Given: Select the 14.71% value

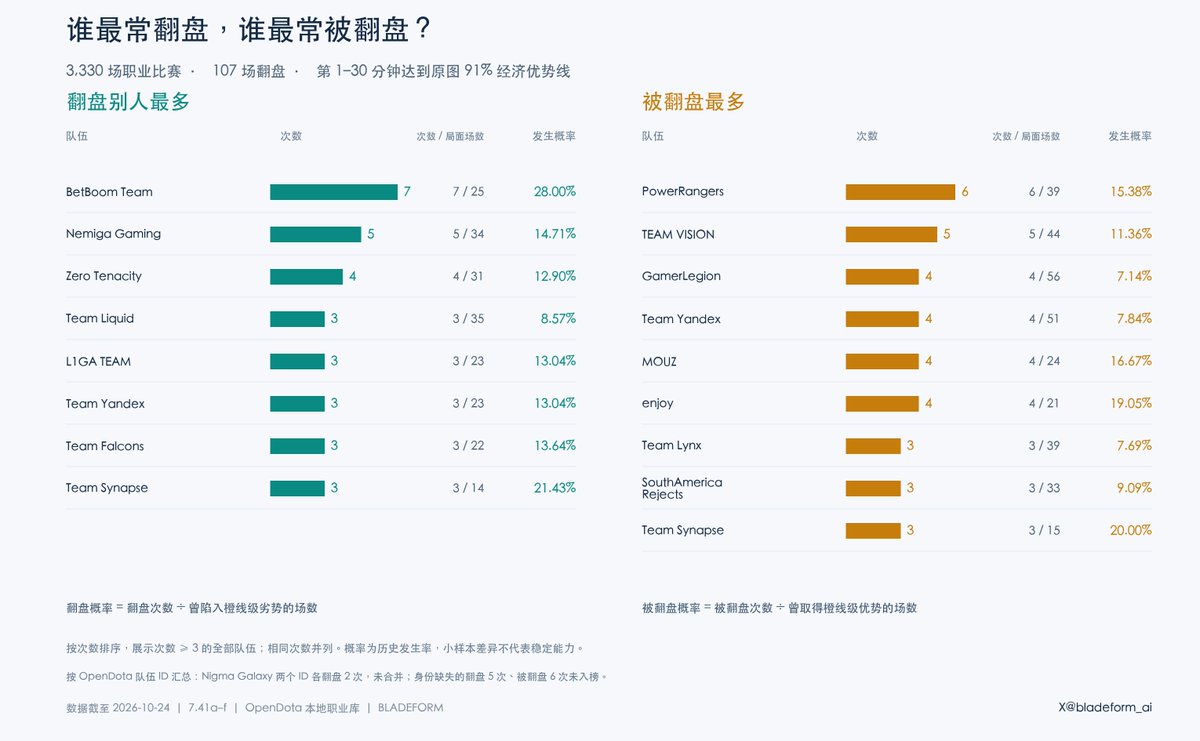Looking at the screenshot, I should tap(555, 234).
